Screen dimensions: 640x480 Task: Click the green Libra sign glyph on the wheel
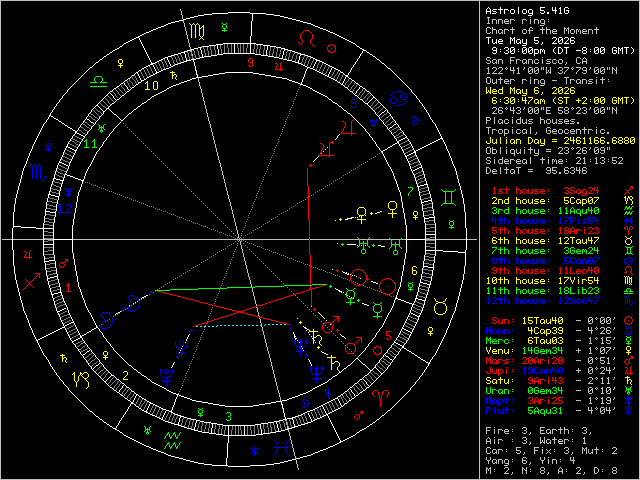click(98, 80)
